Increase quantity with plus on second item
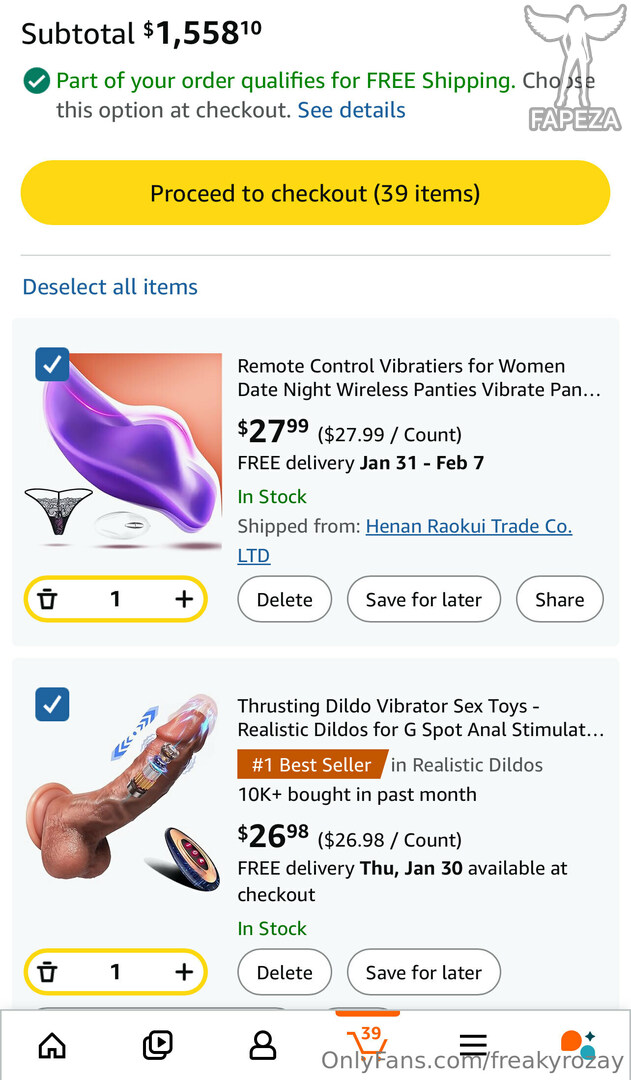Screen dimensions: 631x1080 pyautogui.click(x=184, y=972)
